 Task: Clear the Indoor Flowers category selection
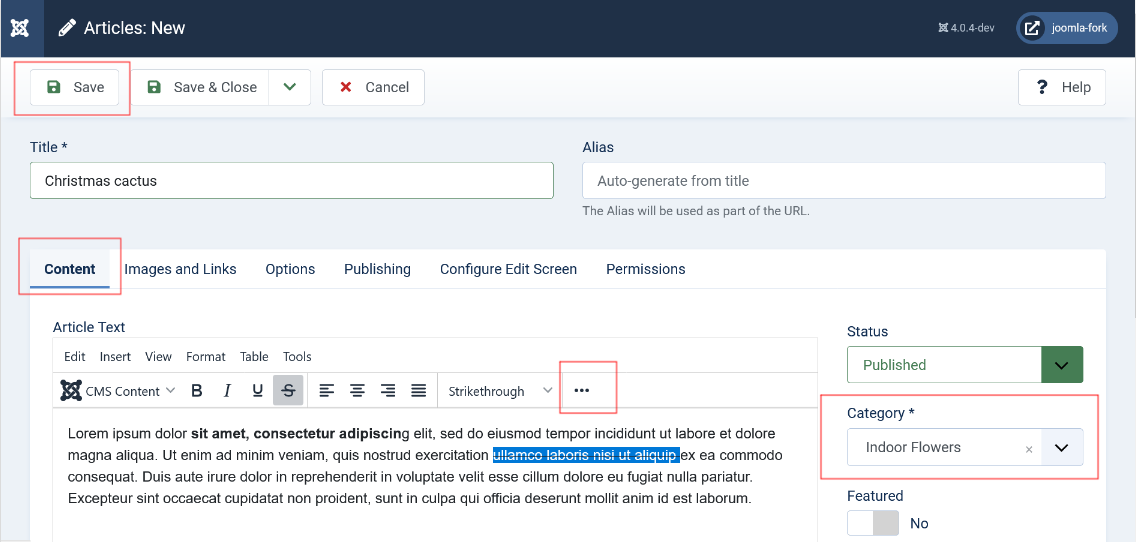click(x=1029, y=449)
